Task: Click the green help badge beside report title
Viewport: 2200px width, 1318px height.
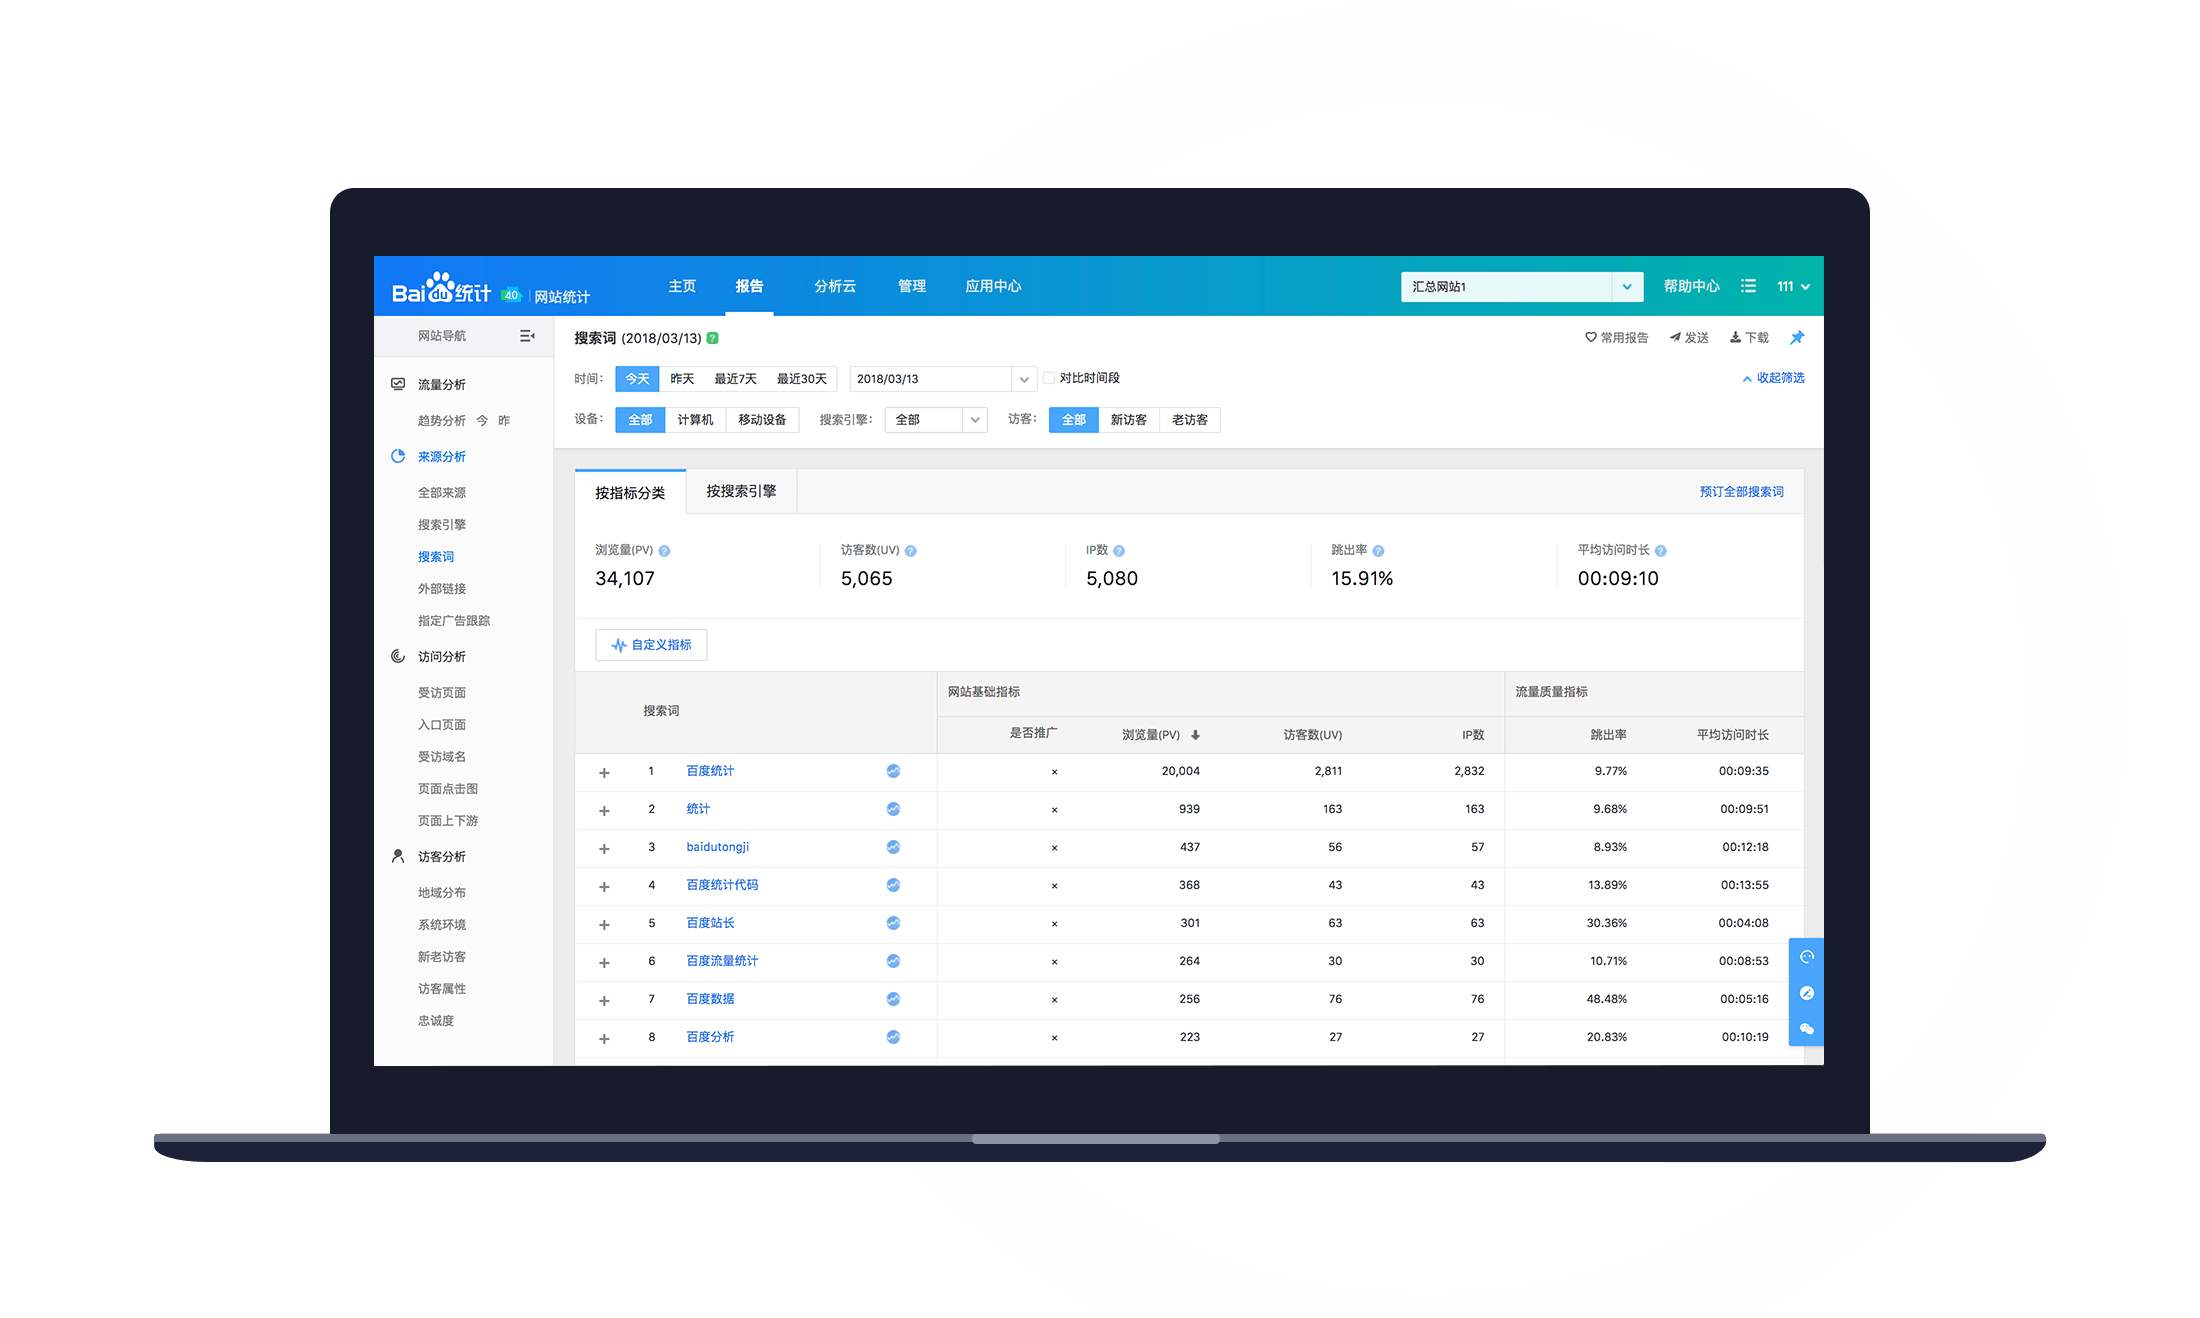Action: point(713,338)
